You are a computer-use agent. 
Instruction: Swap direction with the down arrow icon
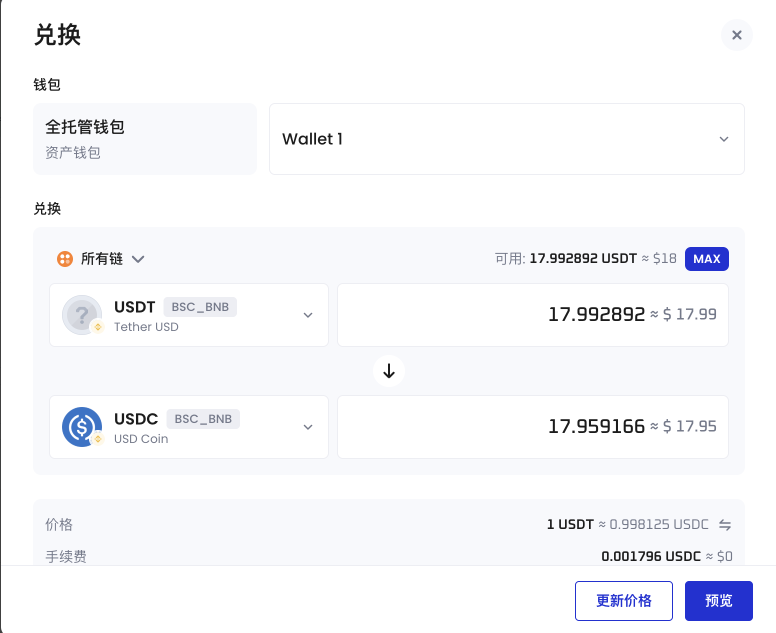[389, 371]
